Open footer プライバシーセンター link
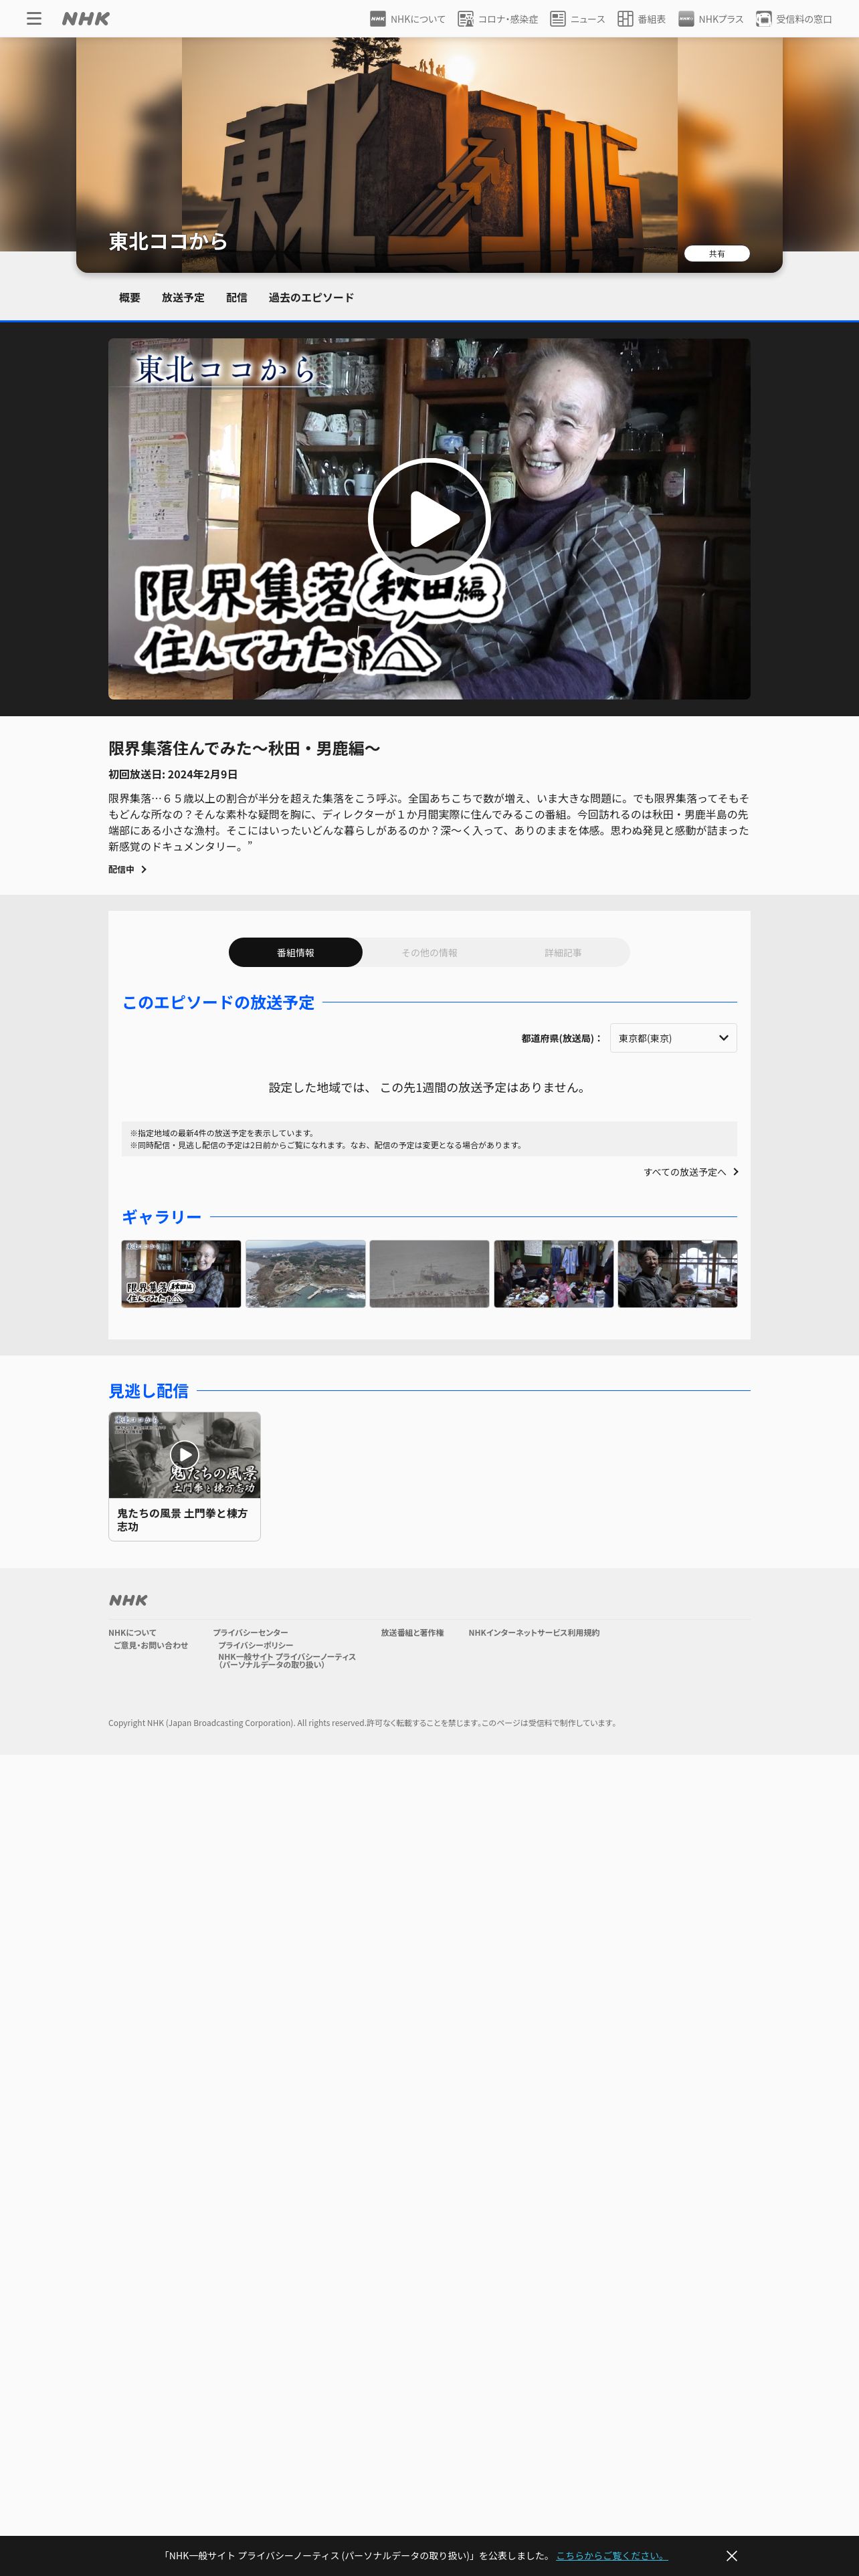The image size is (859, 2576). coord(250,1633)
